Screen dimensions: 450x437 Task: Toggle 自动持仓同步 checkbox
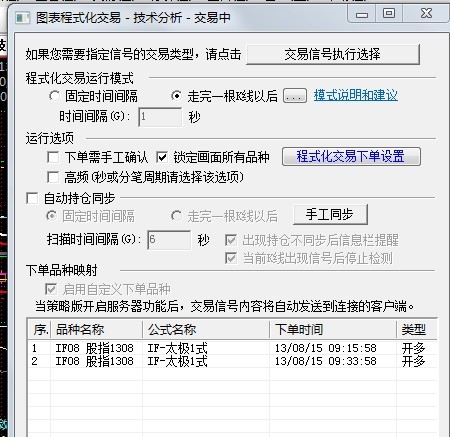(32, 198)
